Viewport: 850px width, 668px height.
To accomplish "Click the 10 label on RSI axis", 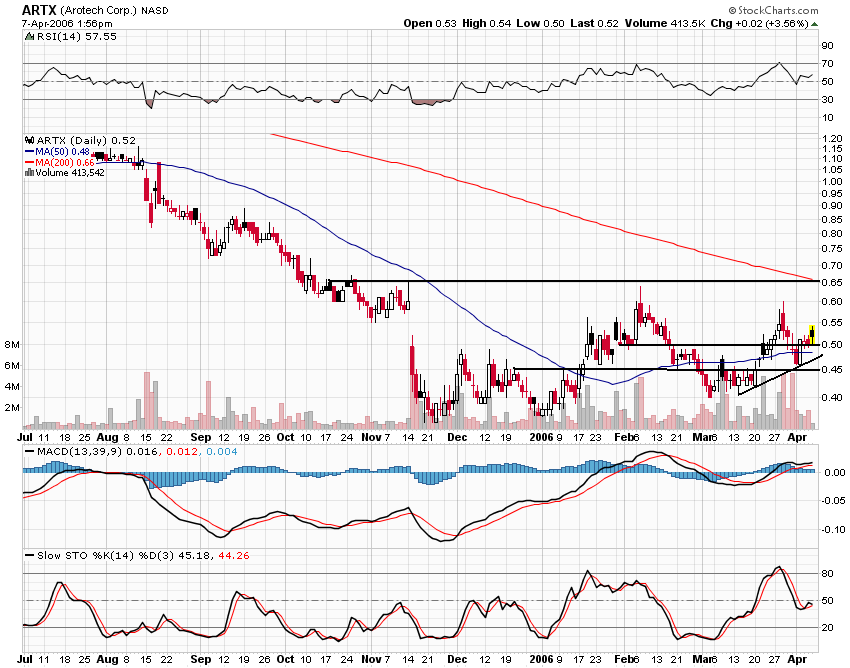I will tap(827, 118).
